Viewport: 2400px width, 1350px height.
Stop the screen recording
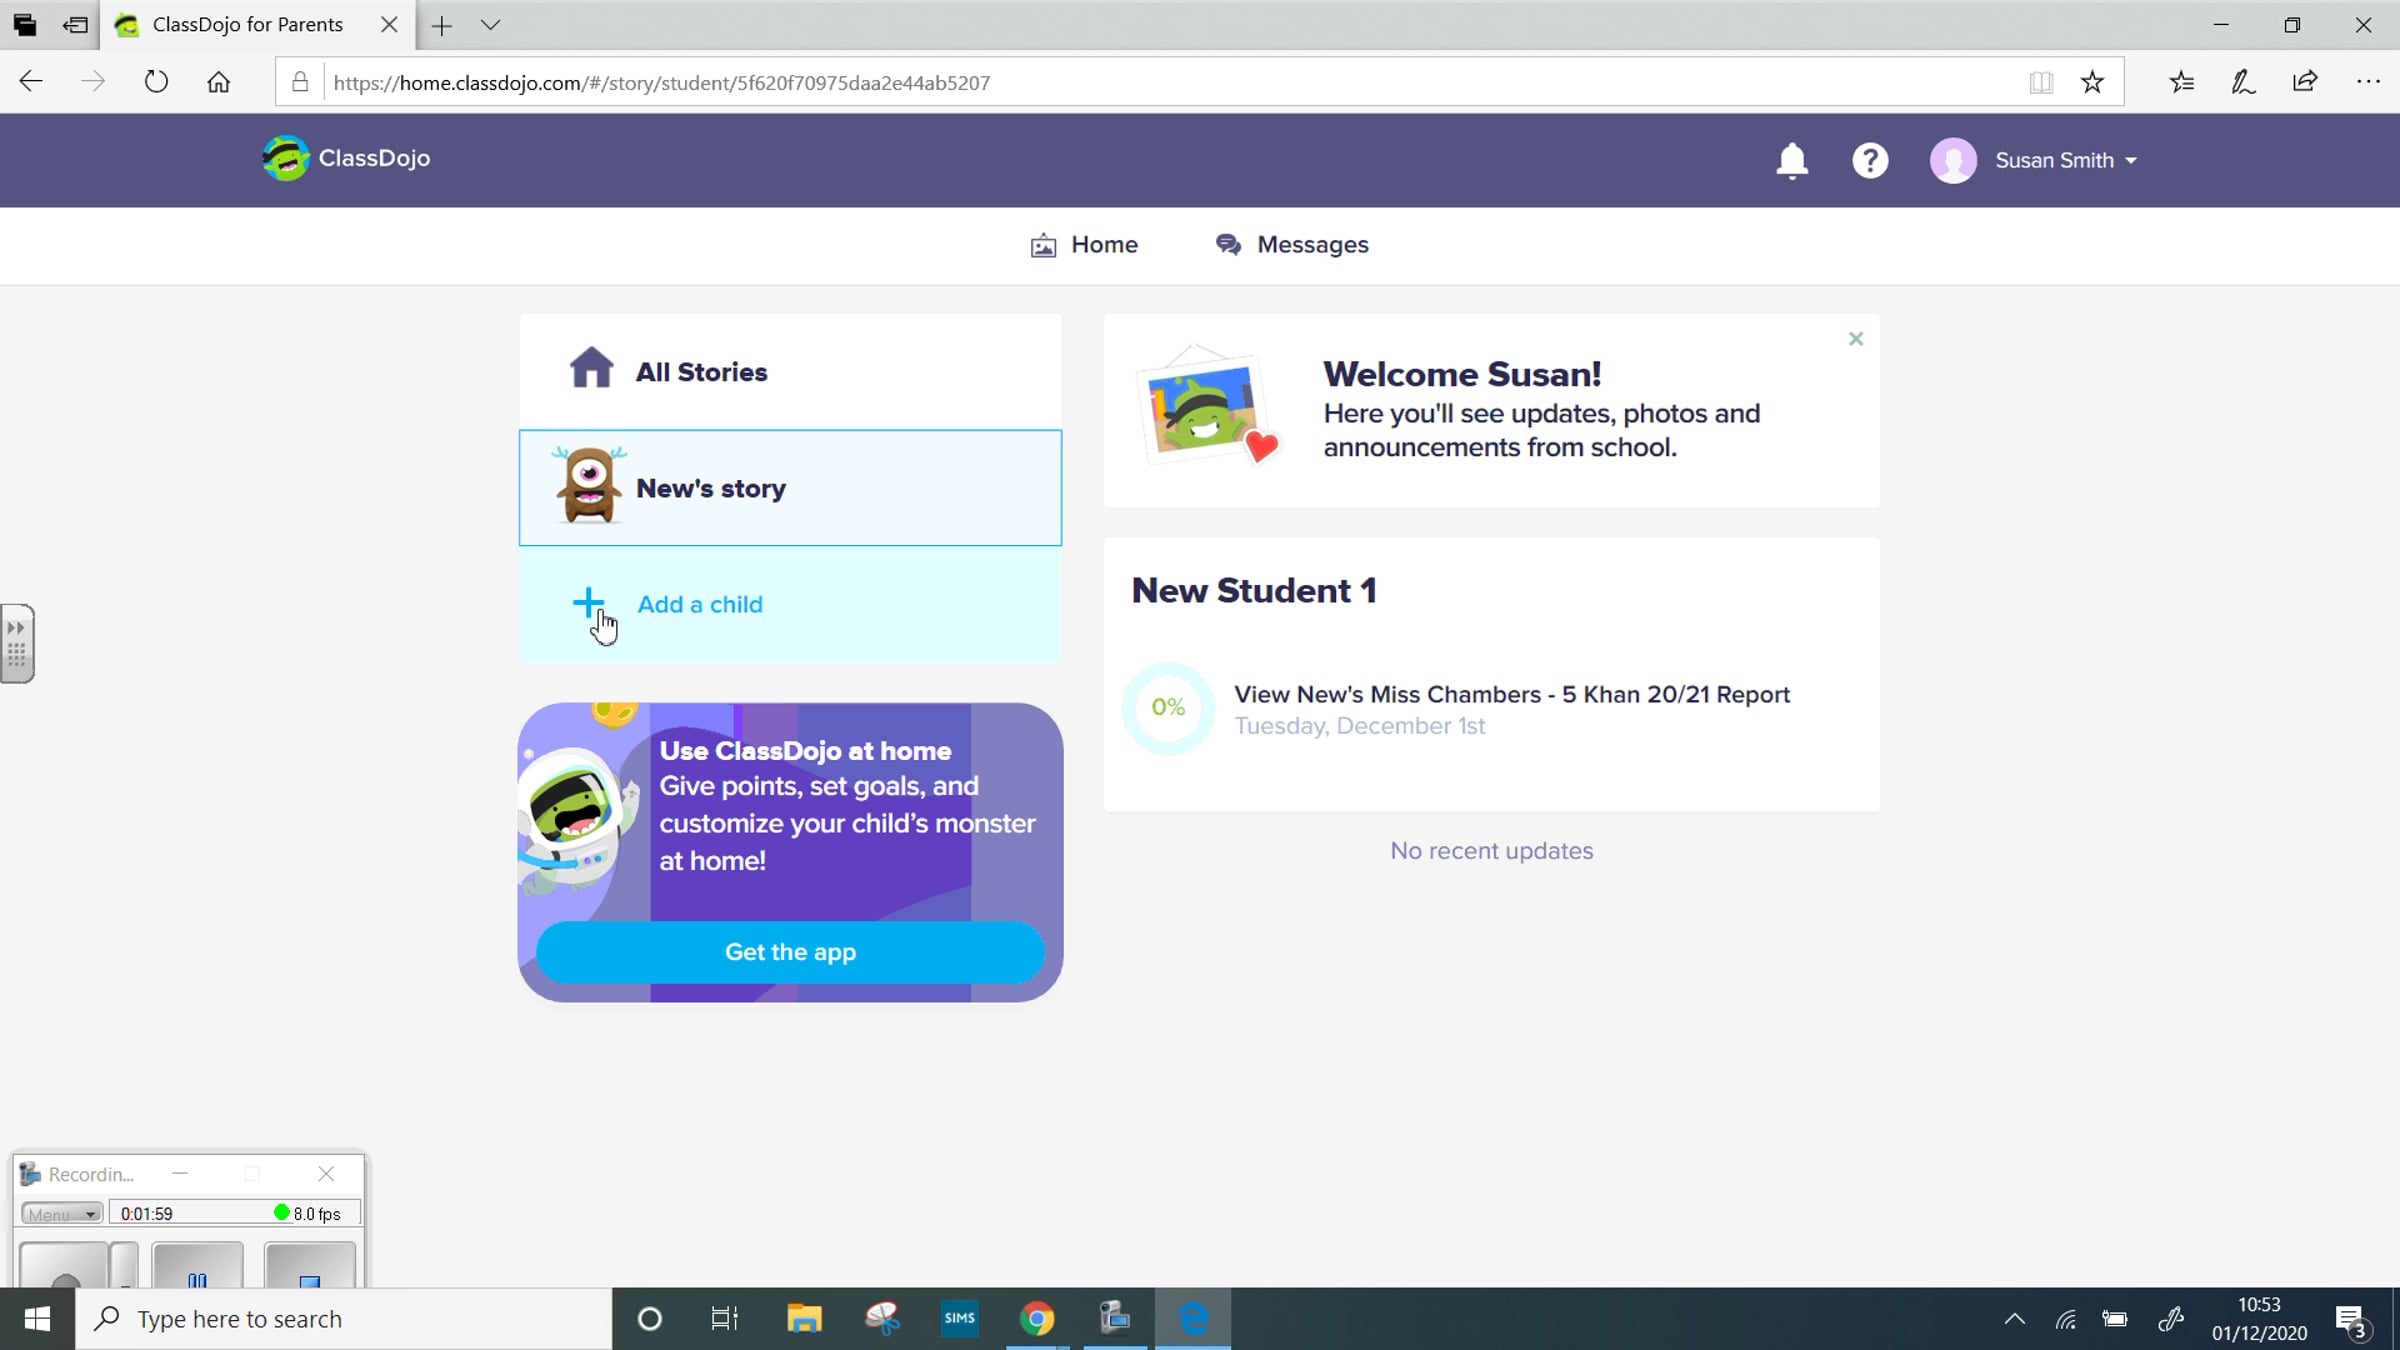[310, 1266]
